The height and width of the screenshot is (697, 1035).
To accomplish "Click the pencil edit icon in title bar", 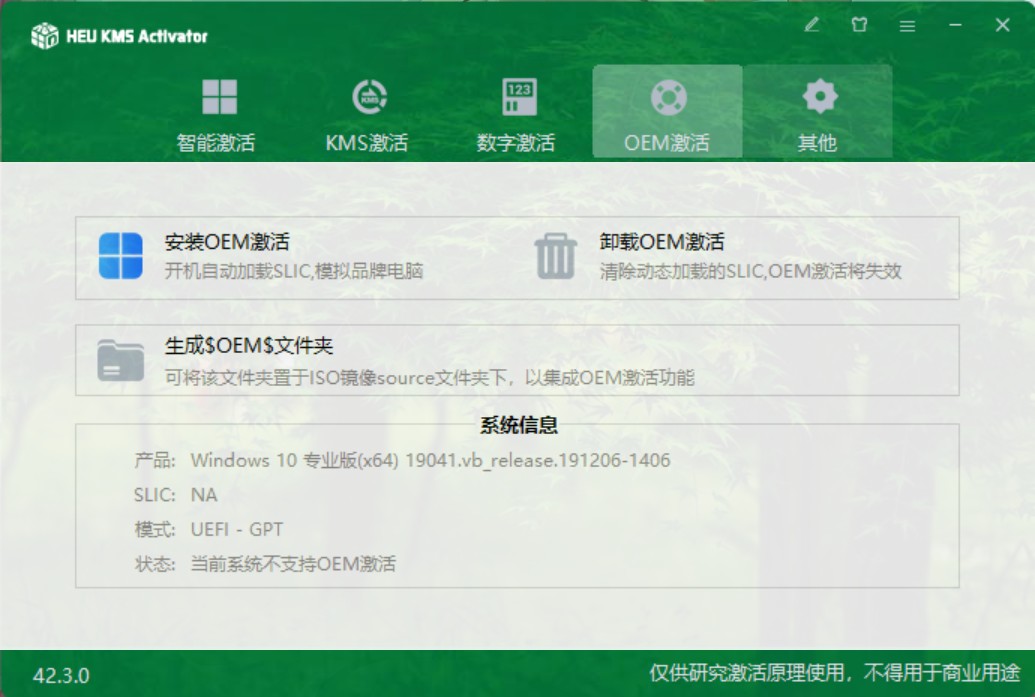I will tap(812, 25).
